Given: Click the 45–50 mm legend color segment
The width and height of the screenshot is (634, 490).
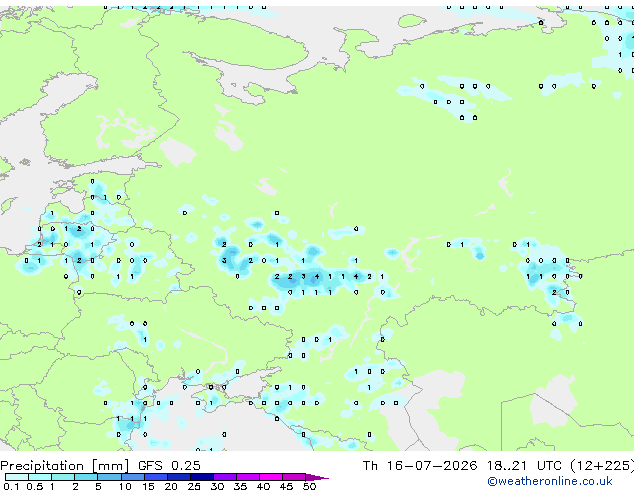Looking at the screenshot, I should click(294, 477).
